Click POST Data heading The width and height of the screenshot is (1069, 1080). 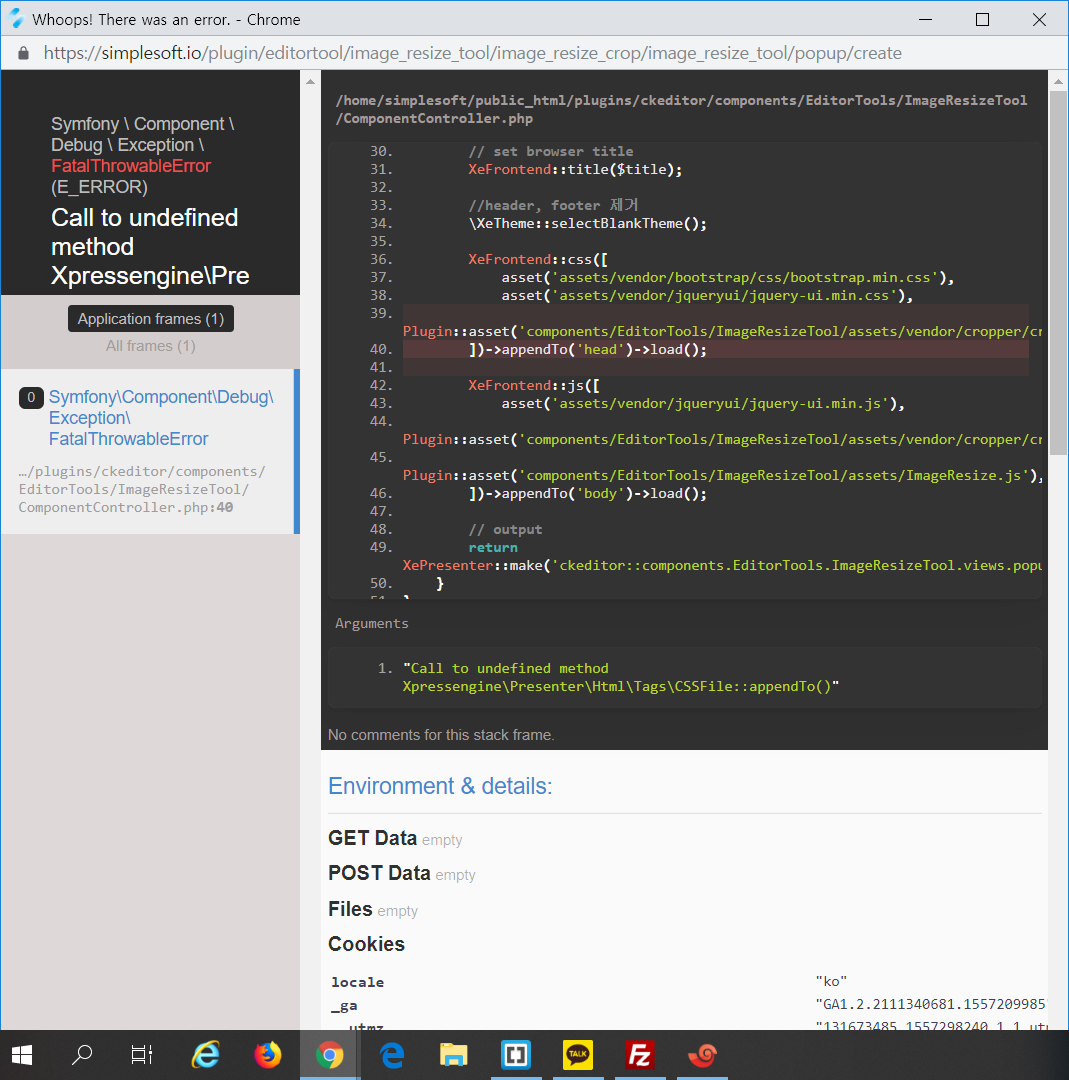[379, 873]
